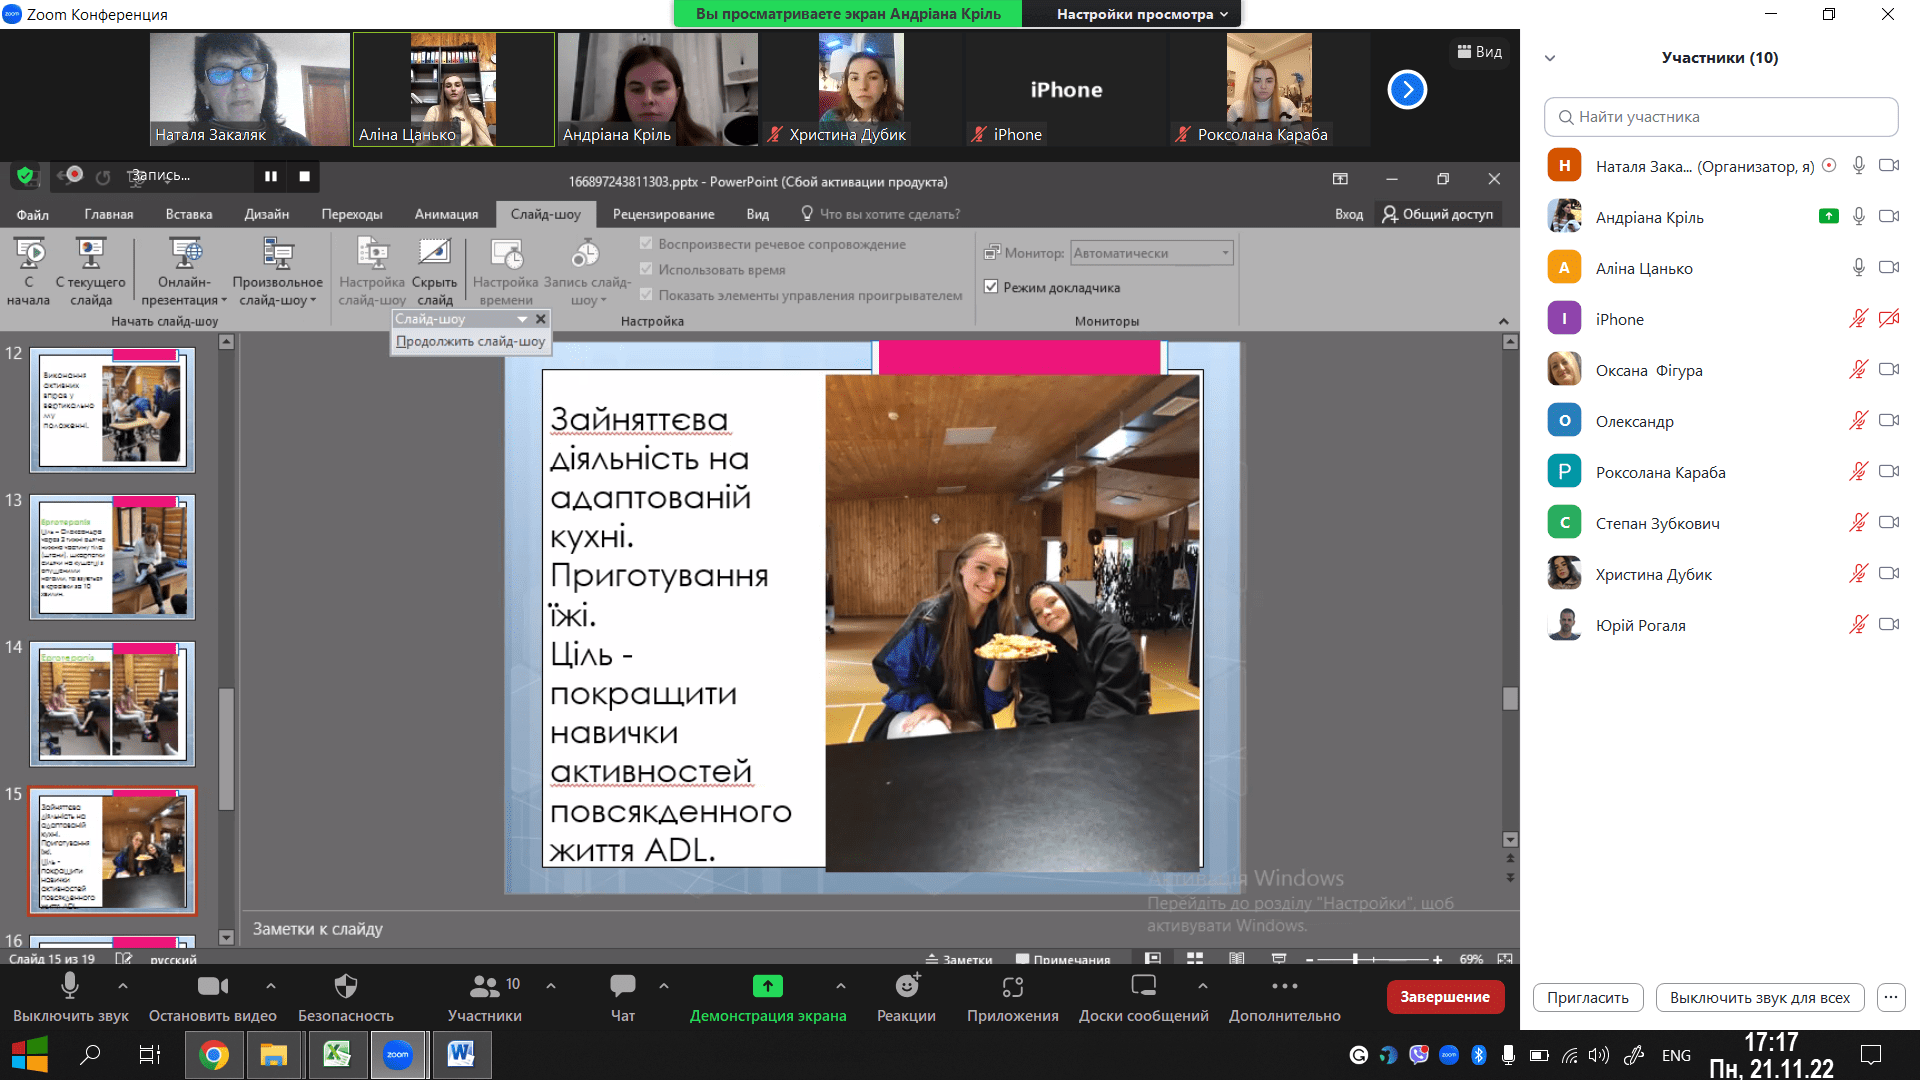
Task: Expand the Настройки просмотра dropdown
Action: (1141, 14)
